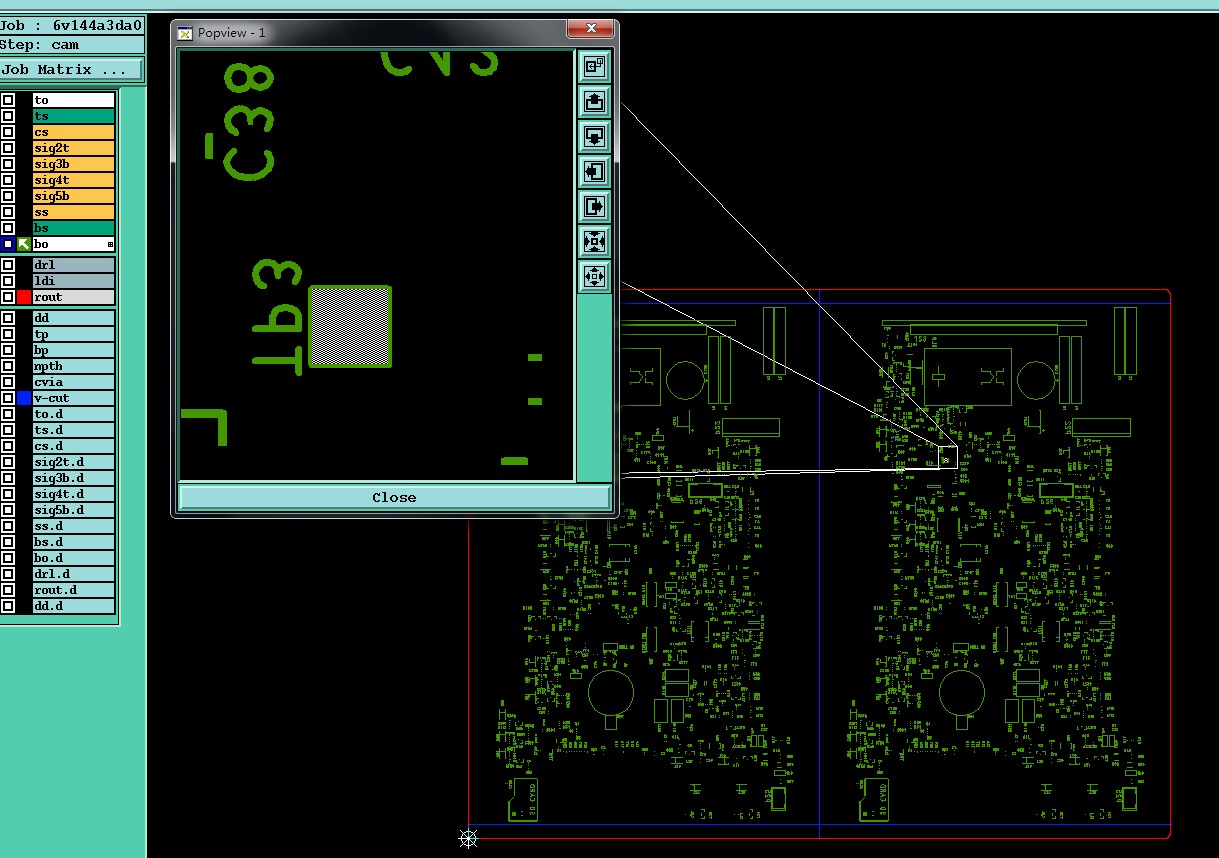Select the drl layer row

(x=73, y=265)
